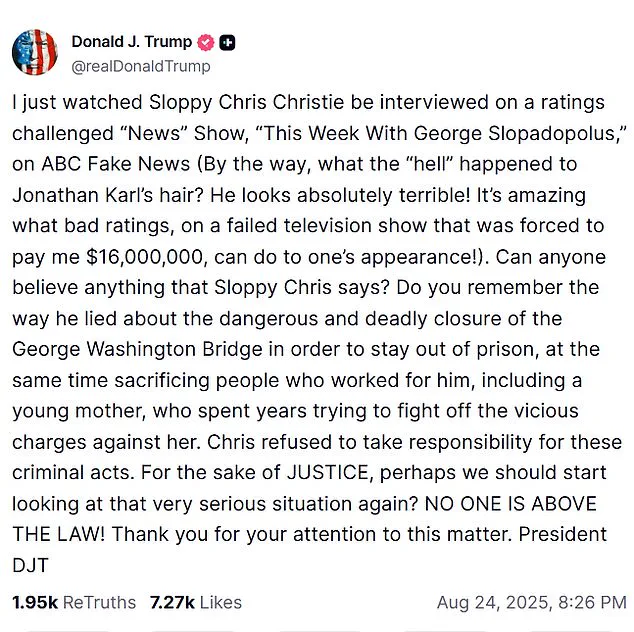The image size is (634, 632).
Task: Click the "$16,000,000" amount in post
Action: click(144, 258)
